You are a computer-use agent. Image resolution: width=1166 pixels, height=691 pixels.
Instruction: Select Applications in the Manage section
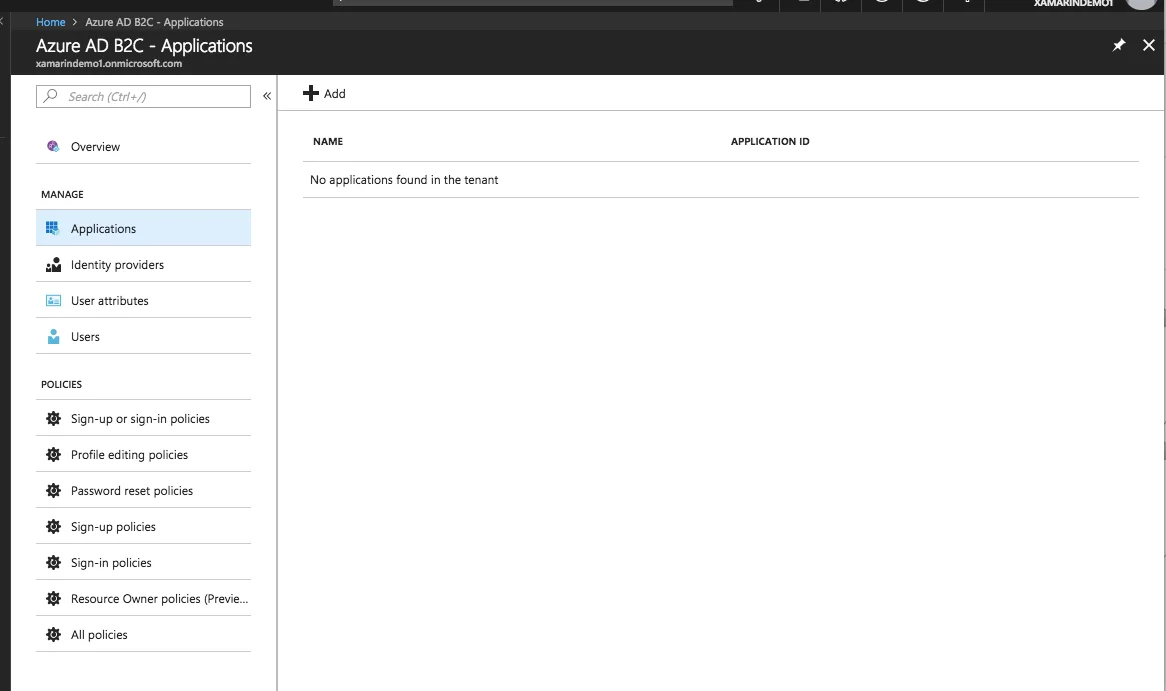[x=144, y=228]
